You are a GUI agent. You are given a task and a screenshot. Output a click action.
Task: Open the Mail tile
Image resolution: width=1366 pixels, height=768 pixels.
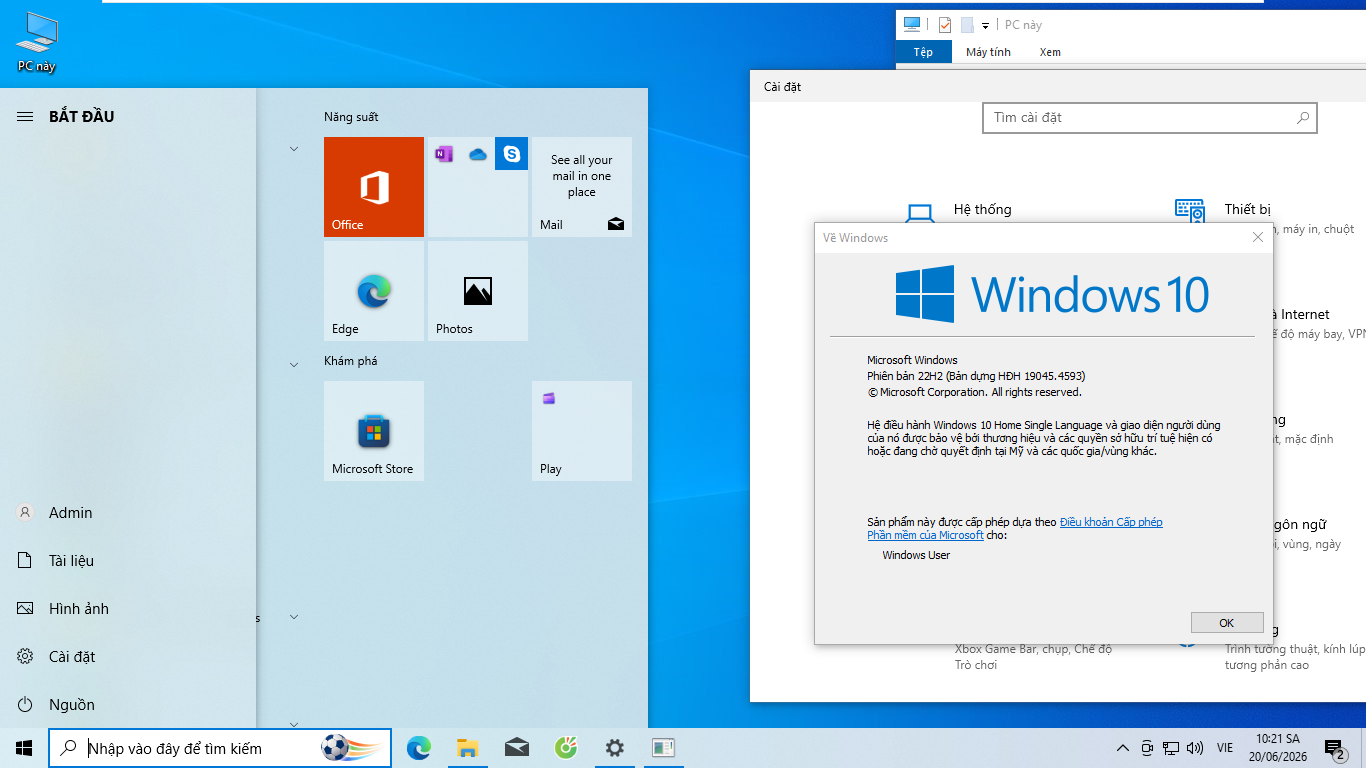click(582, 187)
